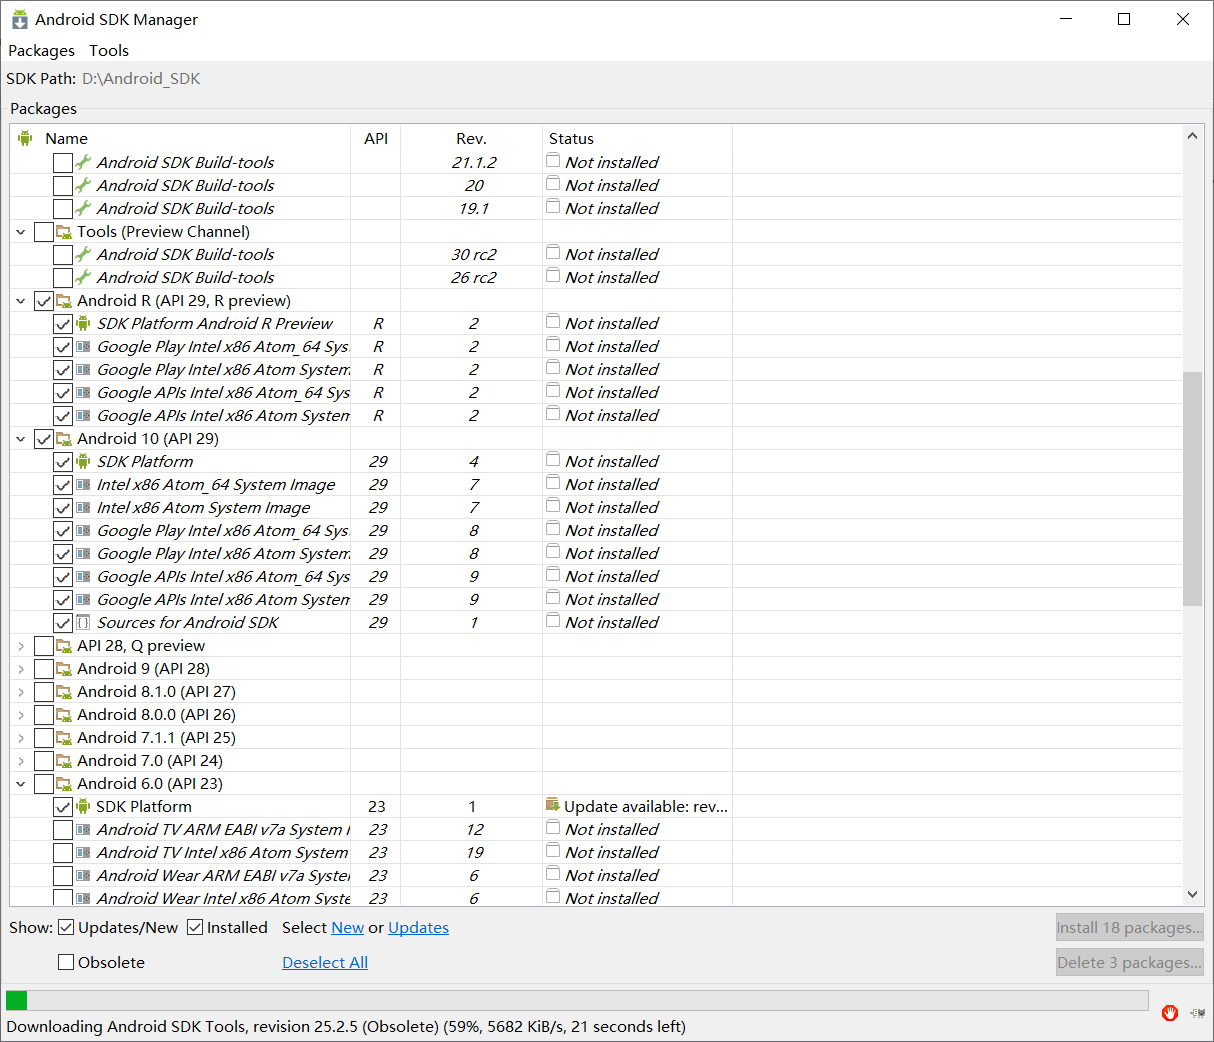
Task: Open the Tools menu
Action: (x=109, y=50)
